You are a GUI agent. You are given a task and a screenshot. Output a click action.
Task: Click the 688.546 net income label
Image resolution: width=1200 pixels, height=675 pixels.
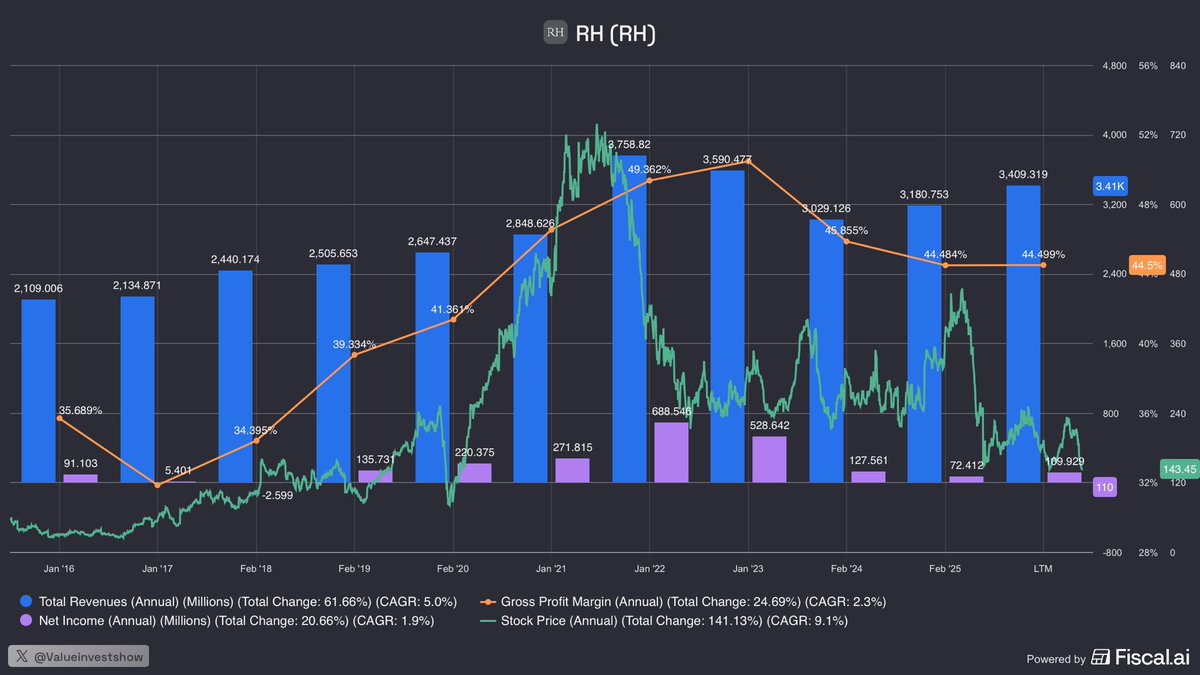[x=671, y=411]
